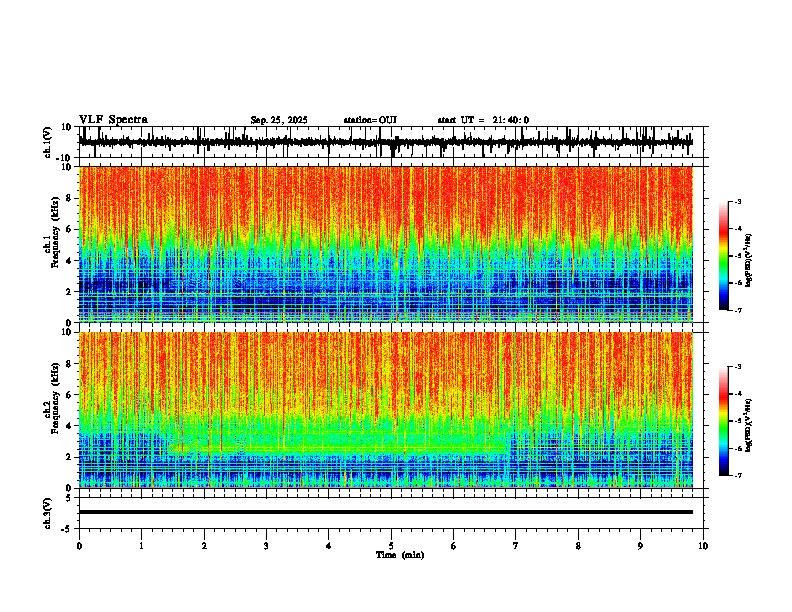The width and height of the screenshot is (792, 612).
Task: Click time axis tick label "10" at the axis end
Action: point(703,546)
